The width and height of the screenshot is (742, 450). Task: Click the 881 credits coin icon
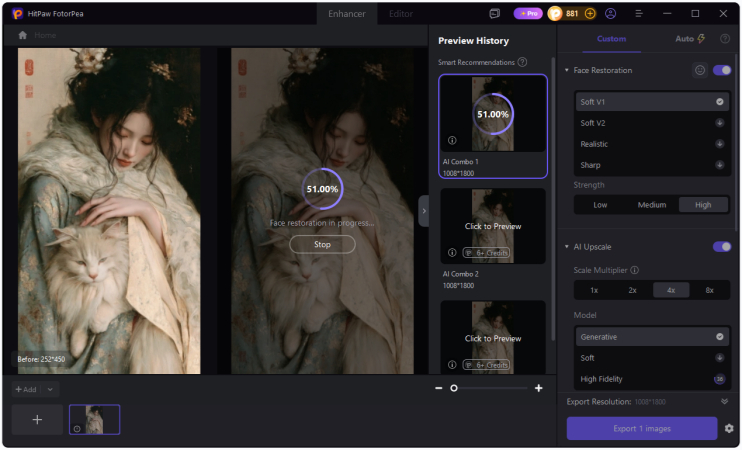click(x=555, y=14)
